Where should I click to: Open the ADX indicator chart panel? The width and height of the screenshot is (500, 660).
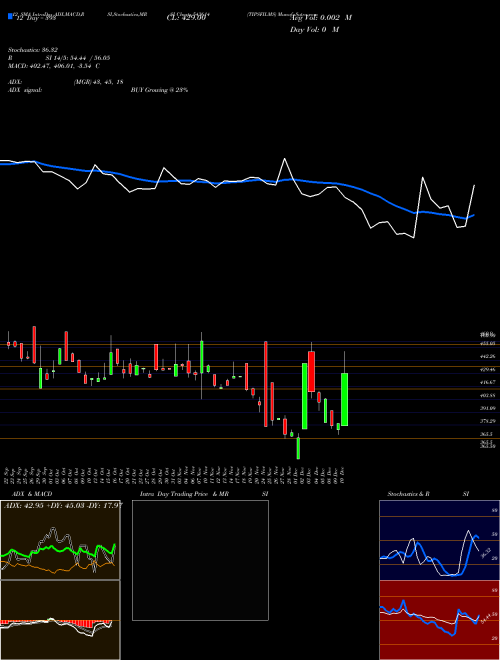(x=60, y=540)
